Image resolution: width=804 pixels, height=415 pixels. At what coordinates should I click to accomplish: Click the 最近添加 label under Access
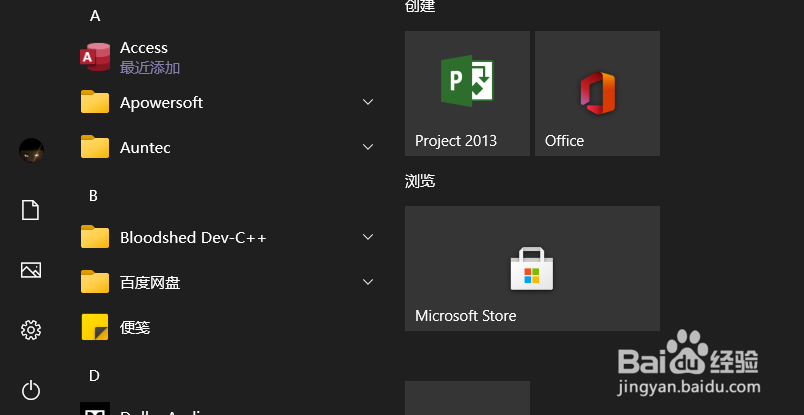150,68
